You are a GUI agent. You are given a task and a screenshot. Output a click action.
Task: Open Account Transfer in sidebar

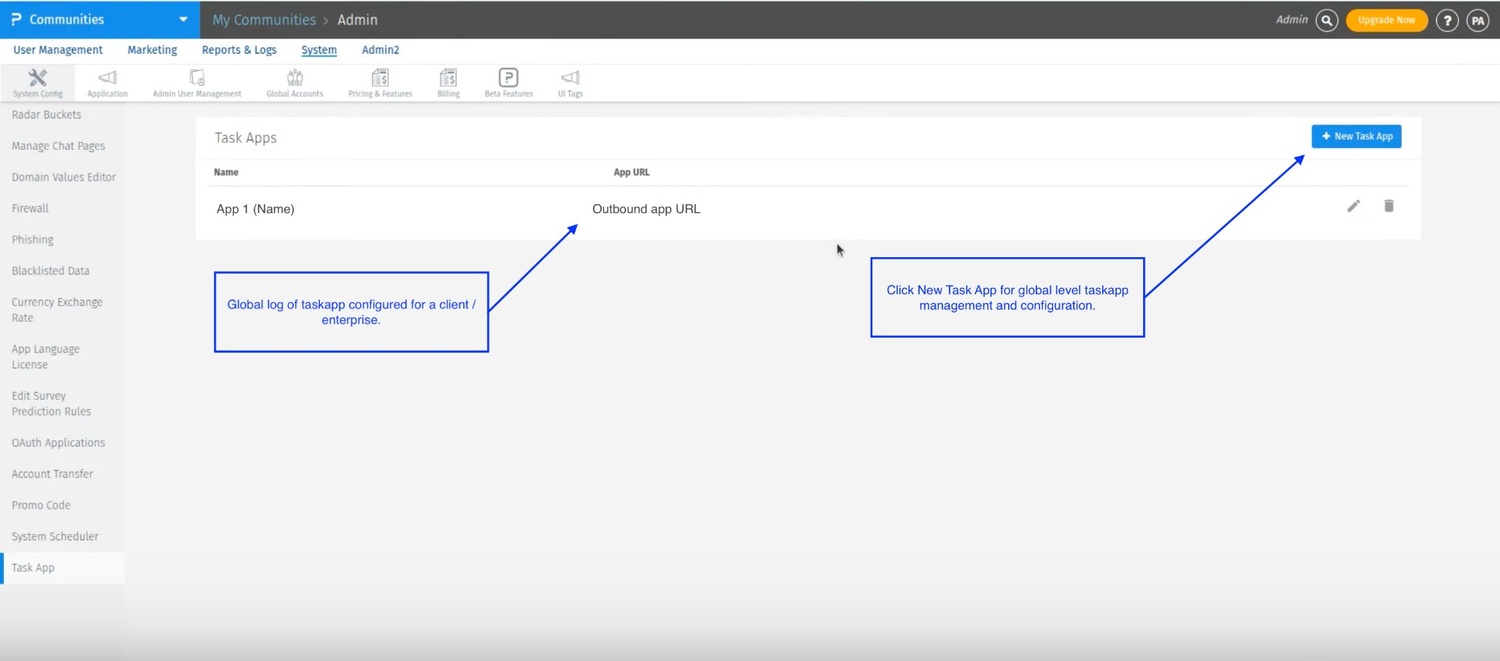(x=52, y=474)
